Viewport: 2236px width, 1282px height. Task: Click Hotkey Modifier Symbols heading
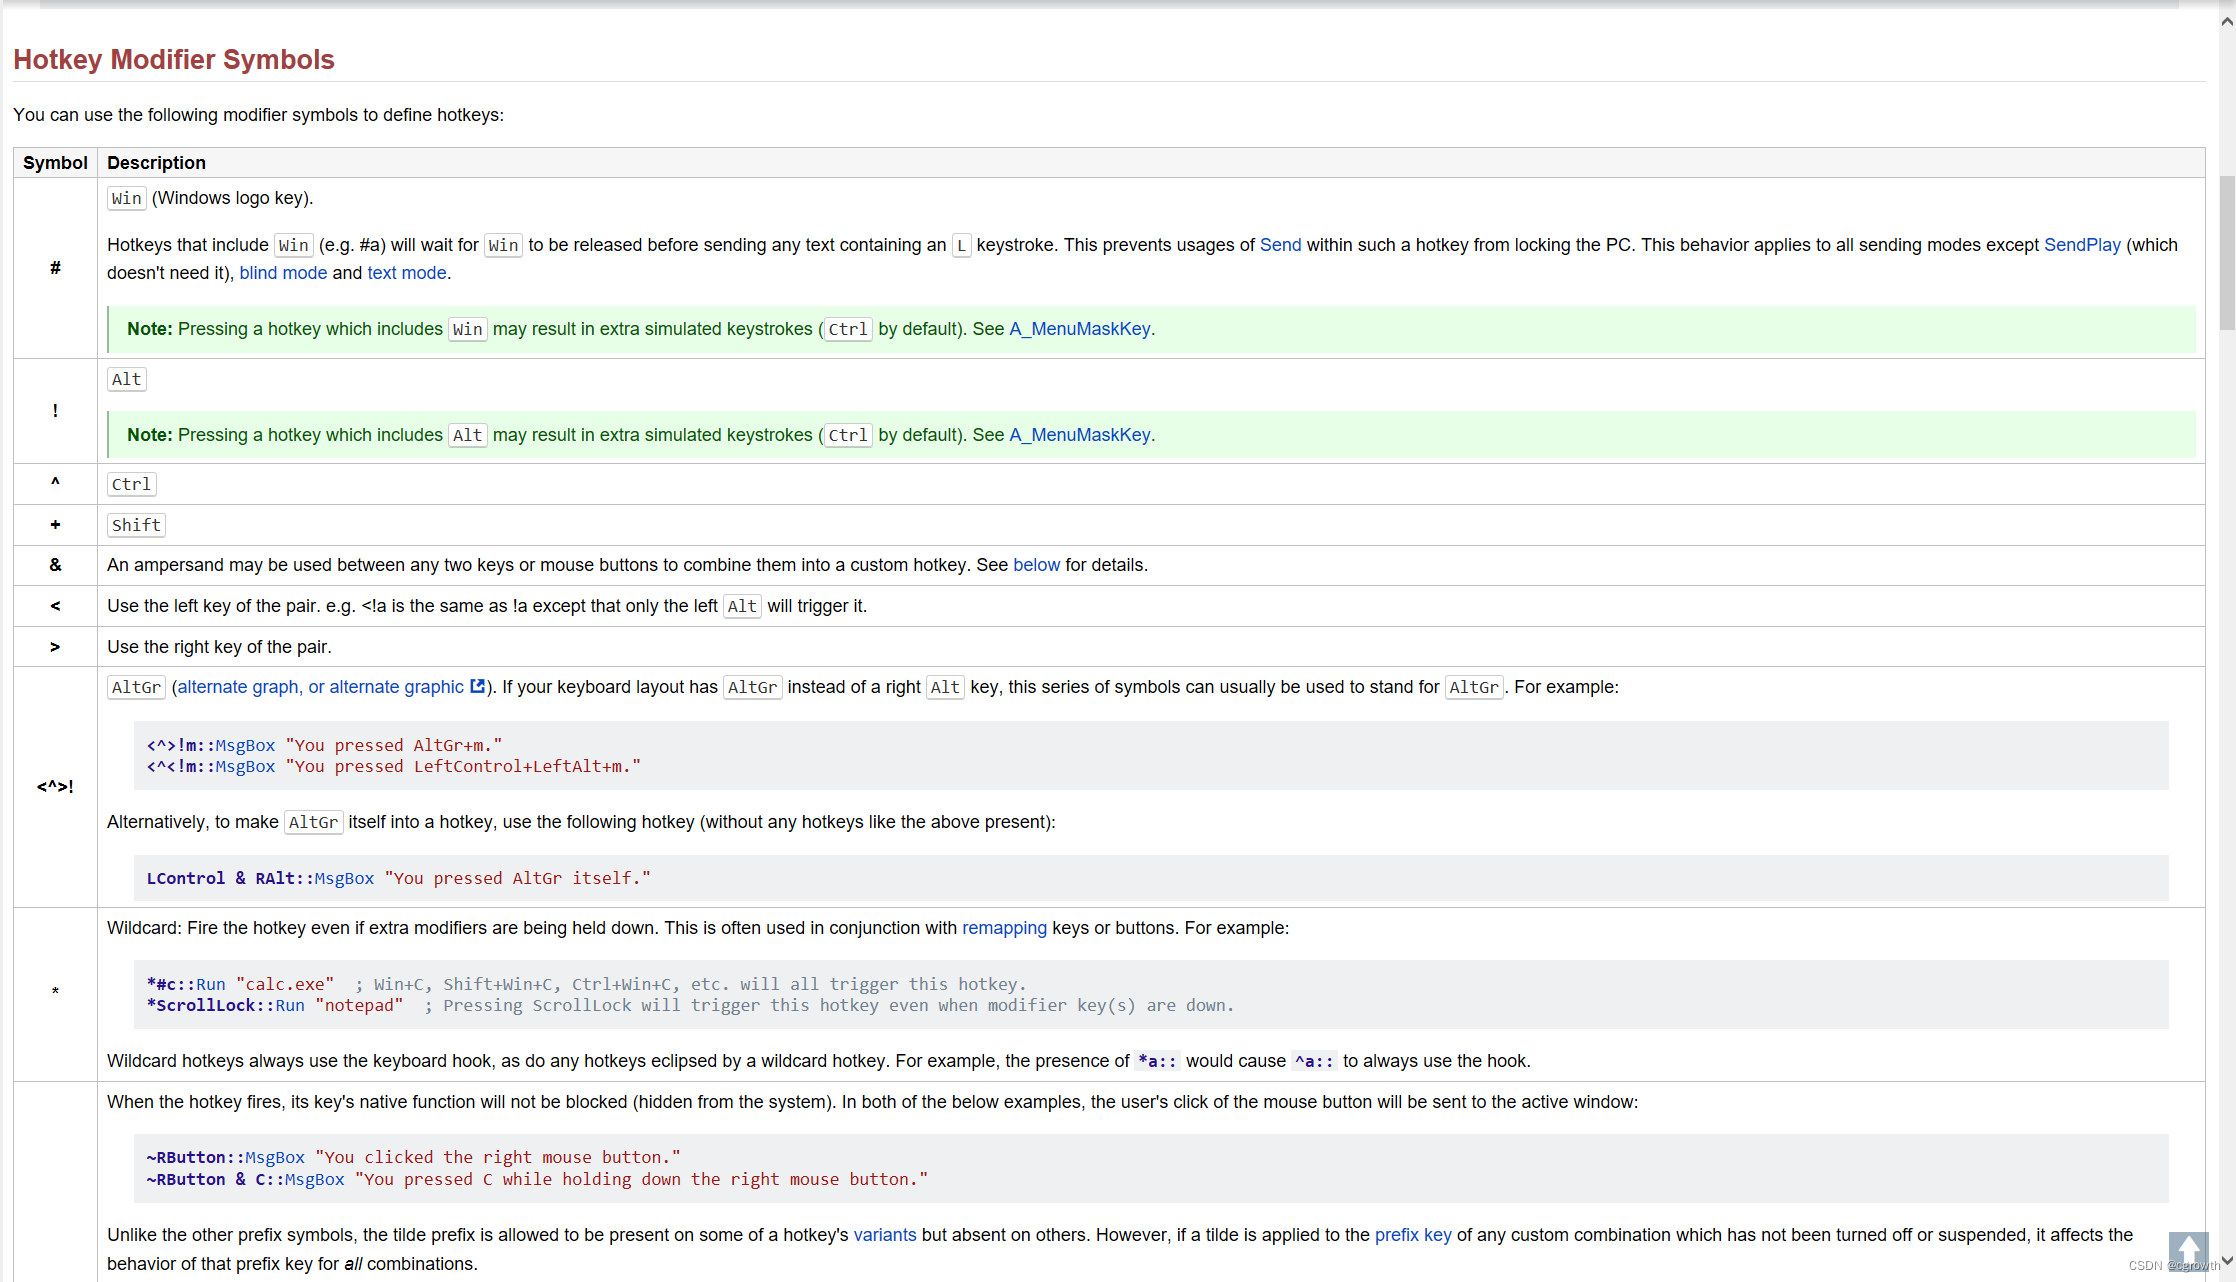point(174,60)
